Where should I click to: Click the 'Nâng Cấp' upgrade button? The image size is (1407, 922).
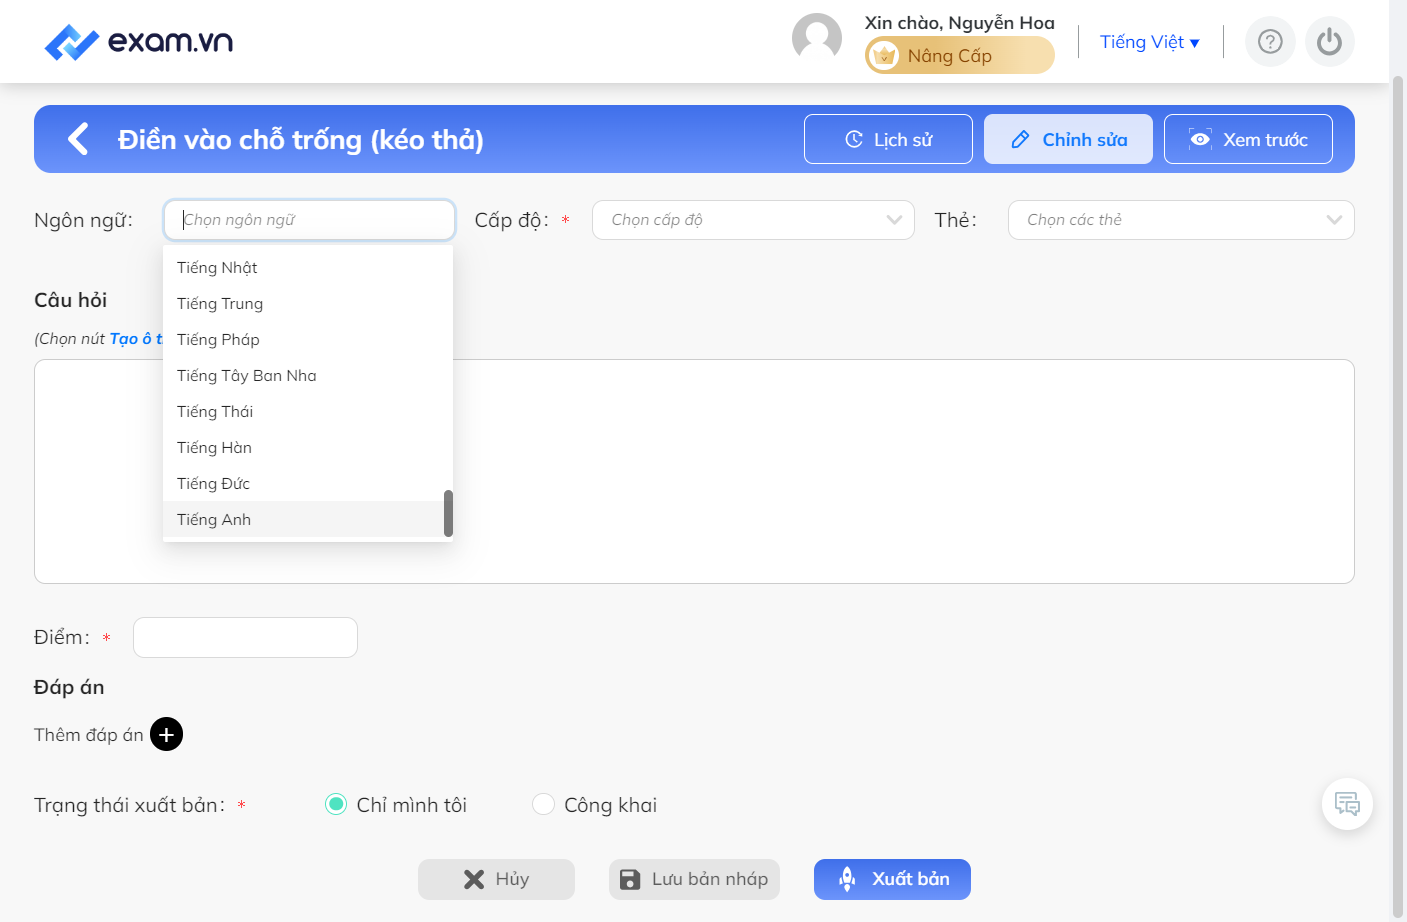960,56
